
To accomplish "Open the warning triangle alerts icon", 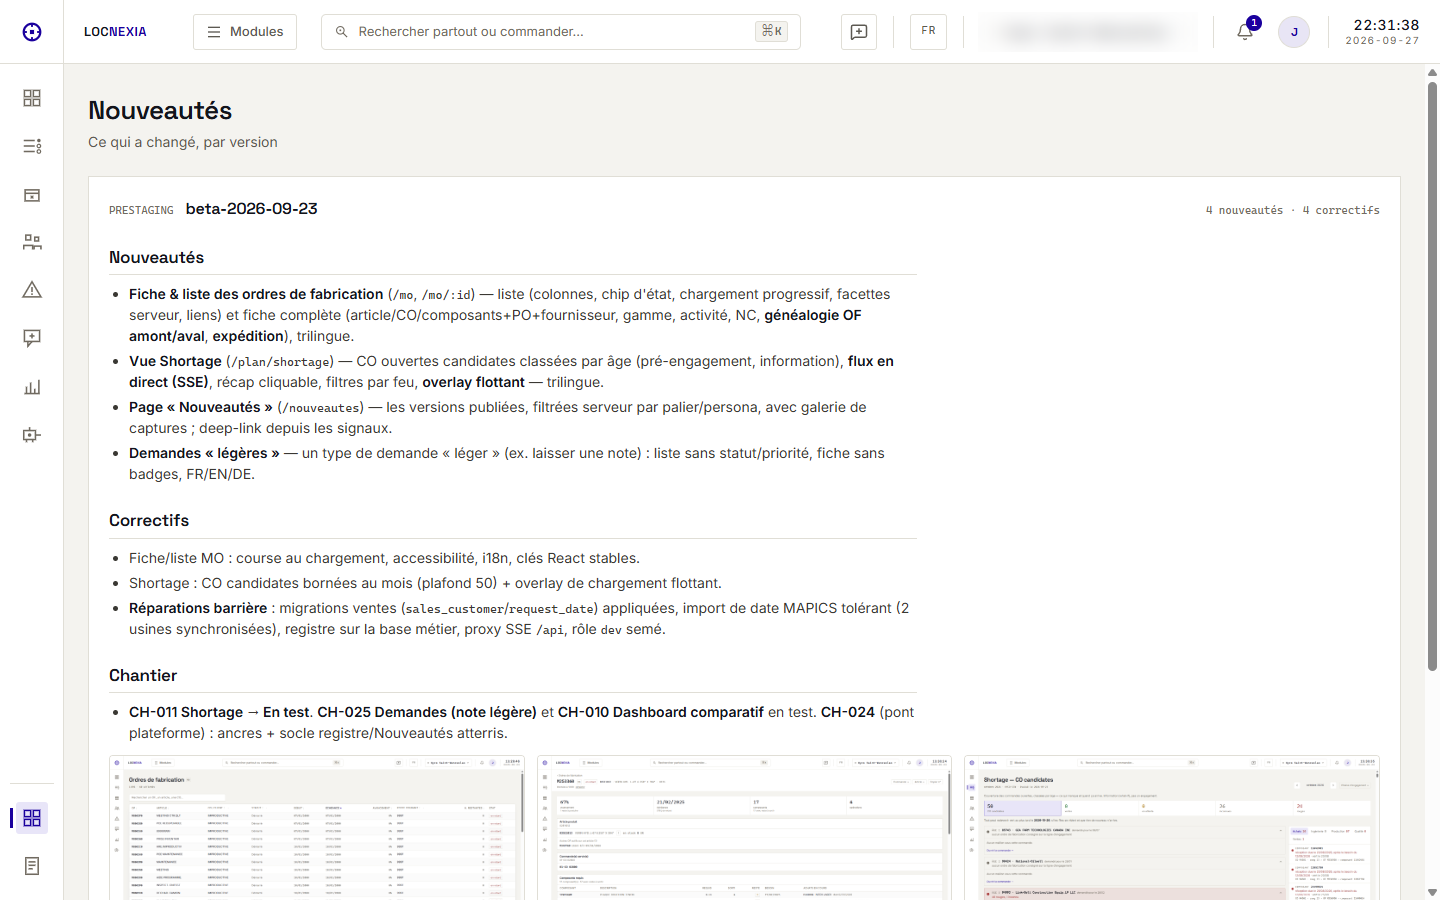I will click(32, 290).
